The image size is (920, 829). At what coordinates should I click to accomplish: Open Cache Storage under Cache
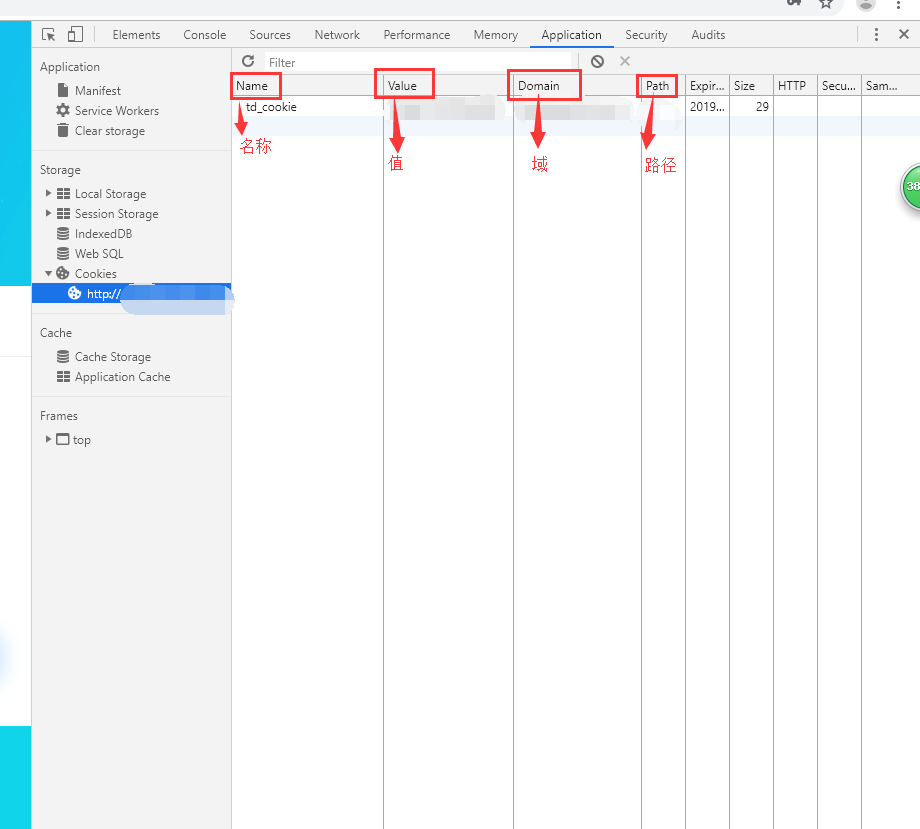coord(113,357)
